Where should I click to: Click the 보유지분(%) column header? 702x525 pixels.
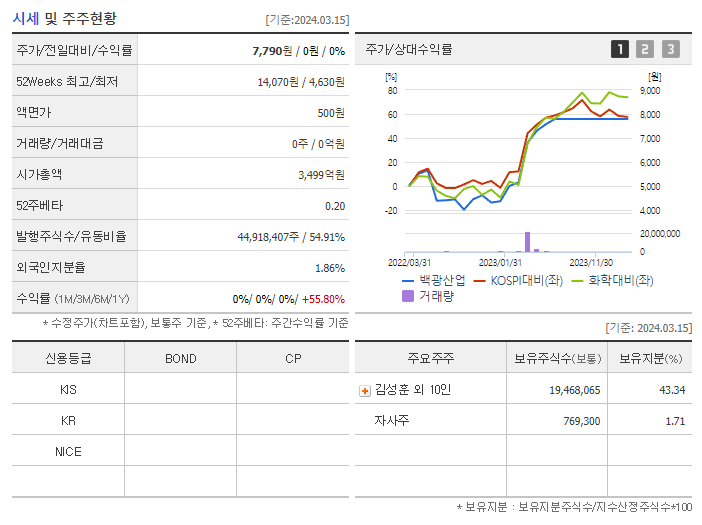pos(651,358)
